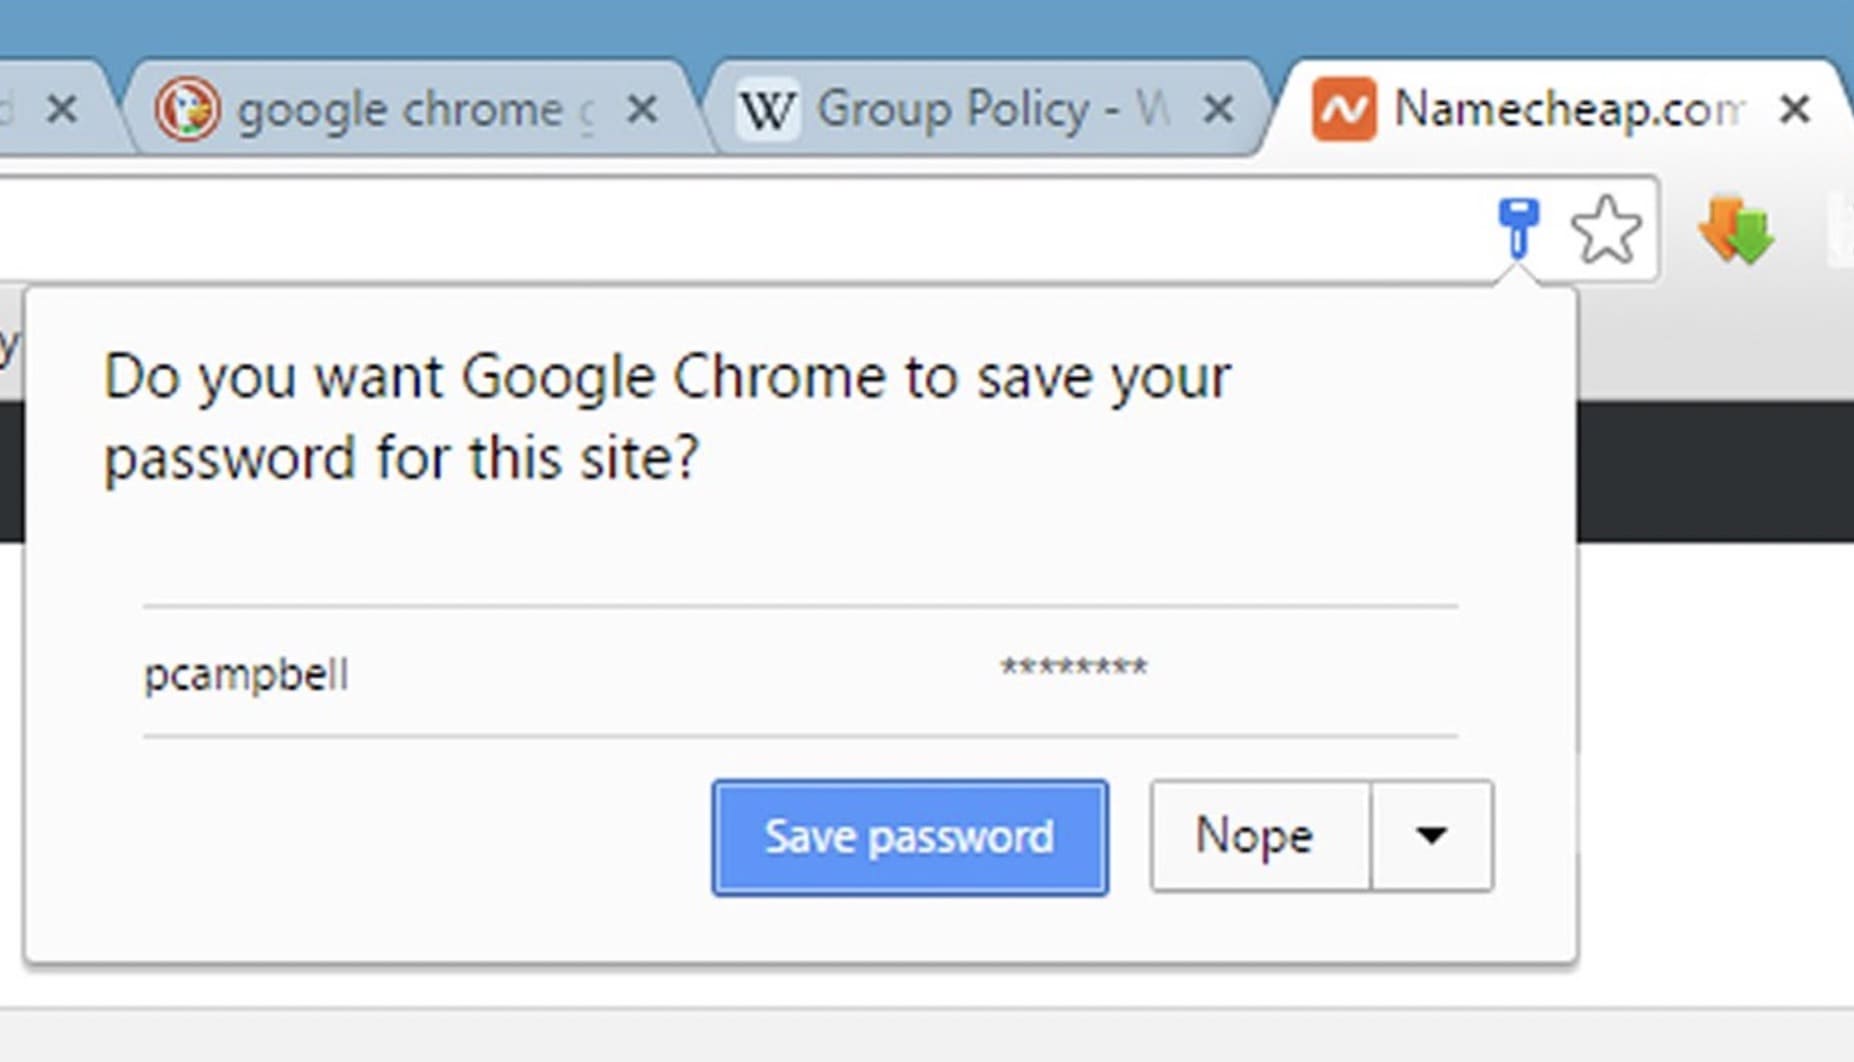Click inside the address bar
The image size is (1854, 1062).
click(x=700, y=228)
